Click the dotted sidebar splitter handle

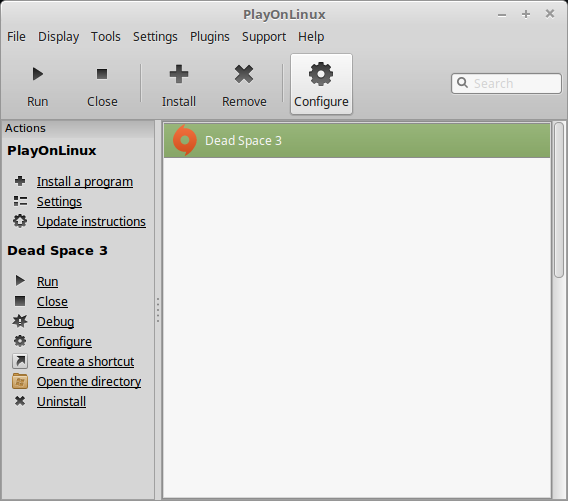coord(158,310)
